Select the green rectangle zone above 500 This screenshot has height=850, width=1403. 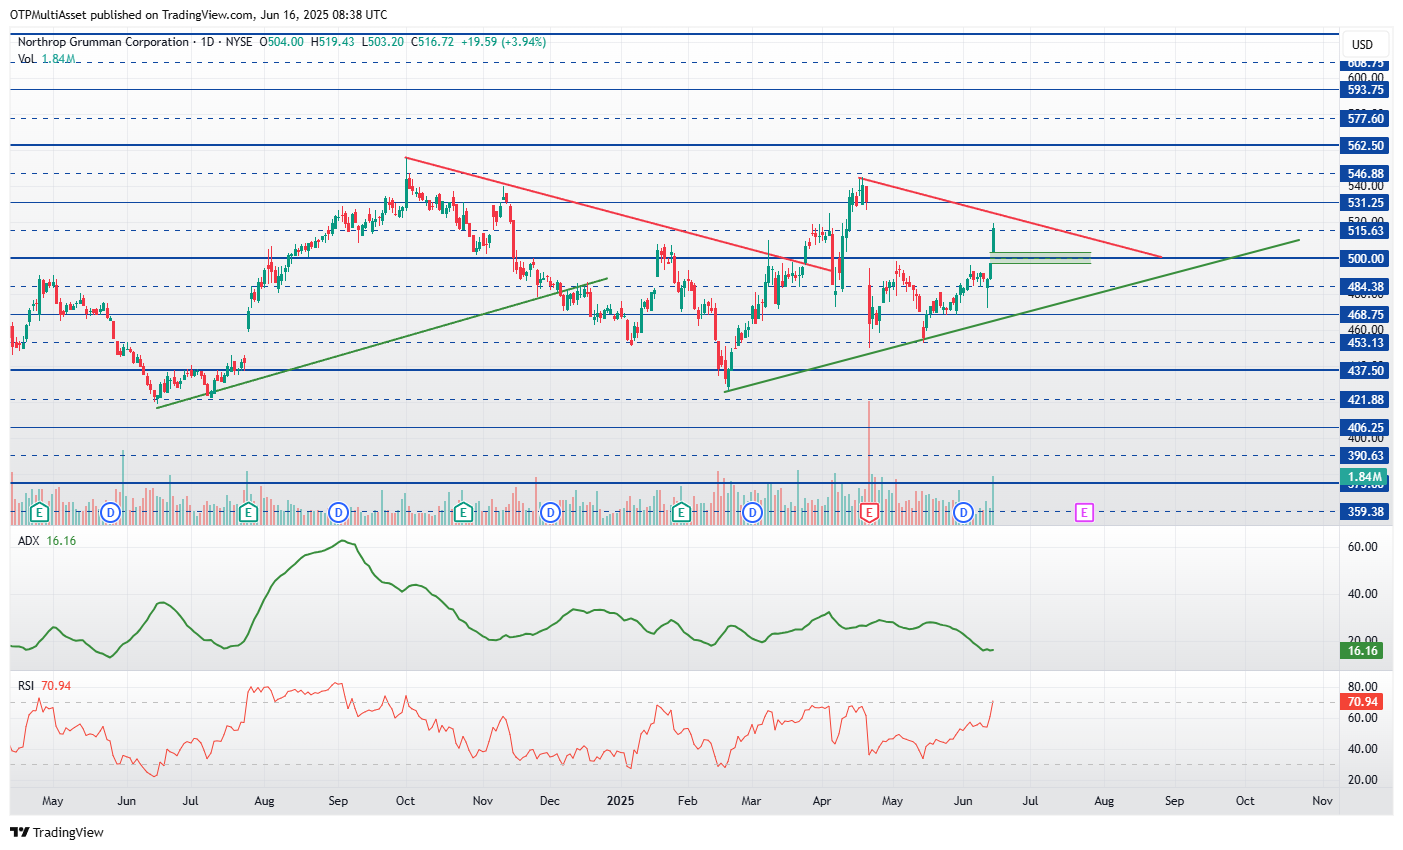click(x=1040, y=257)
